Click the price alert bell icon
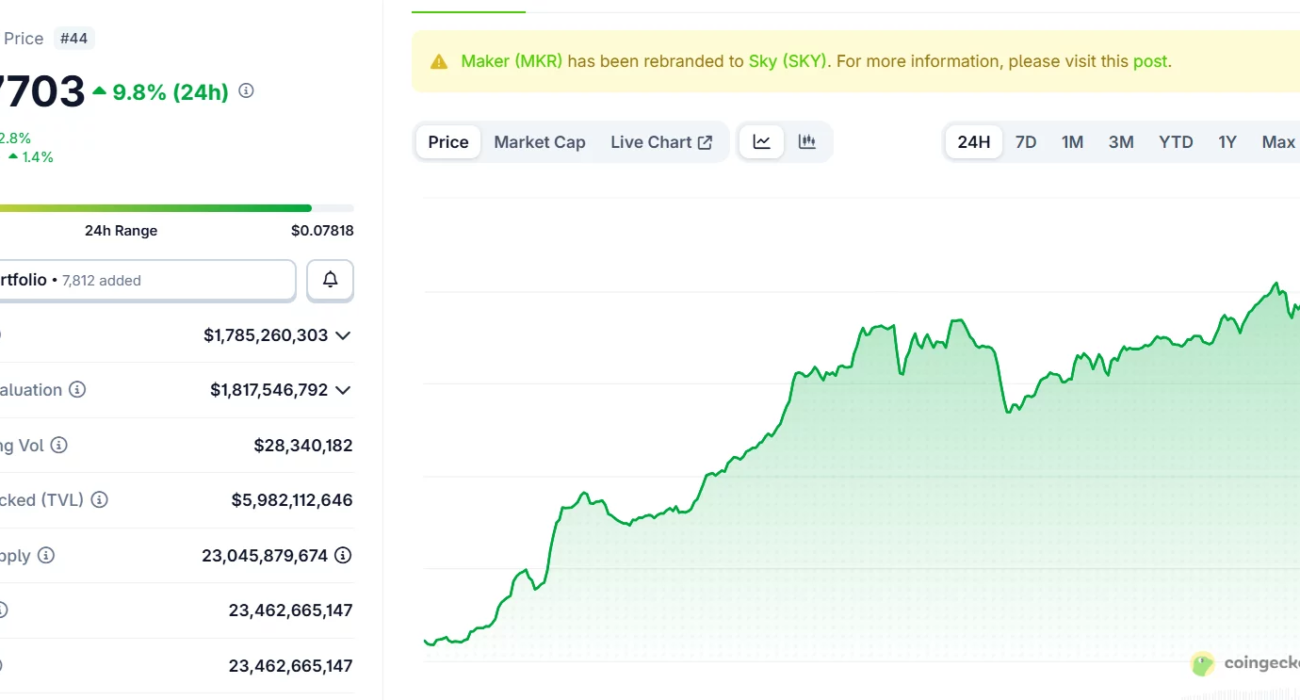Screen dimensions: 1300x700 pos(330,281)
